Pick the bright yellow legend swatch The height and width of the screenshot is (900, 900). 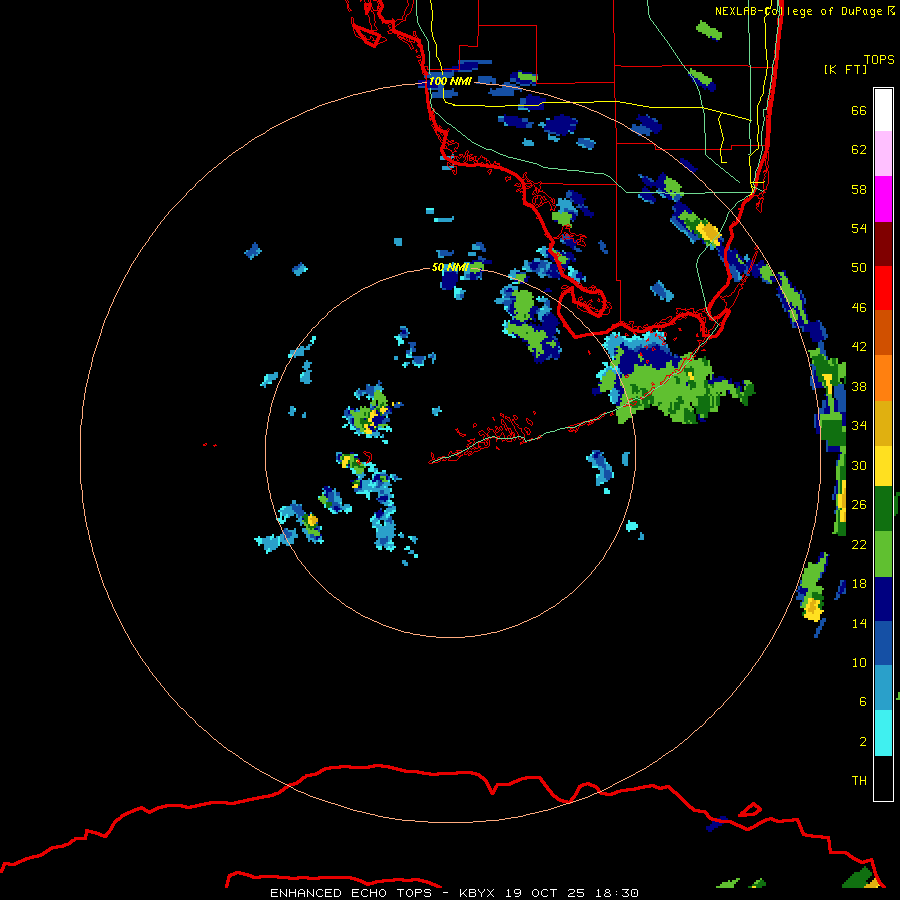pyautogui.click(x=883, y=466)
